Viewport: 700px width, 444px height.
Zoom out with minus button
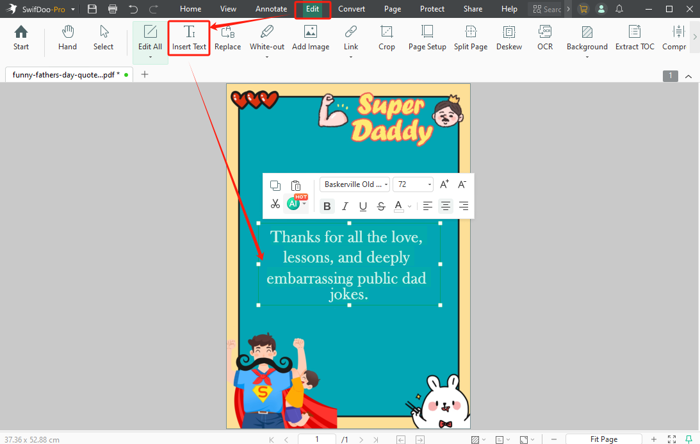(554, 439)
